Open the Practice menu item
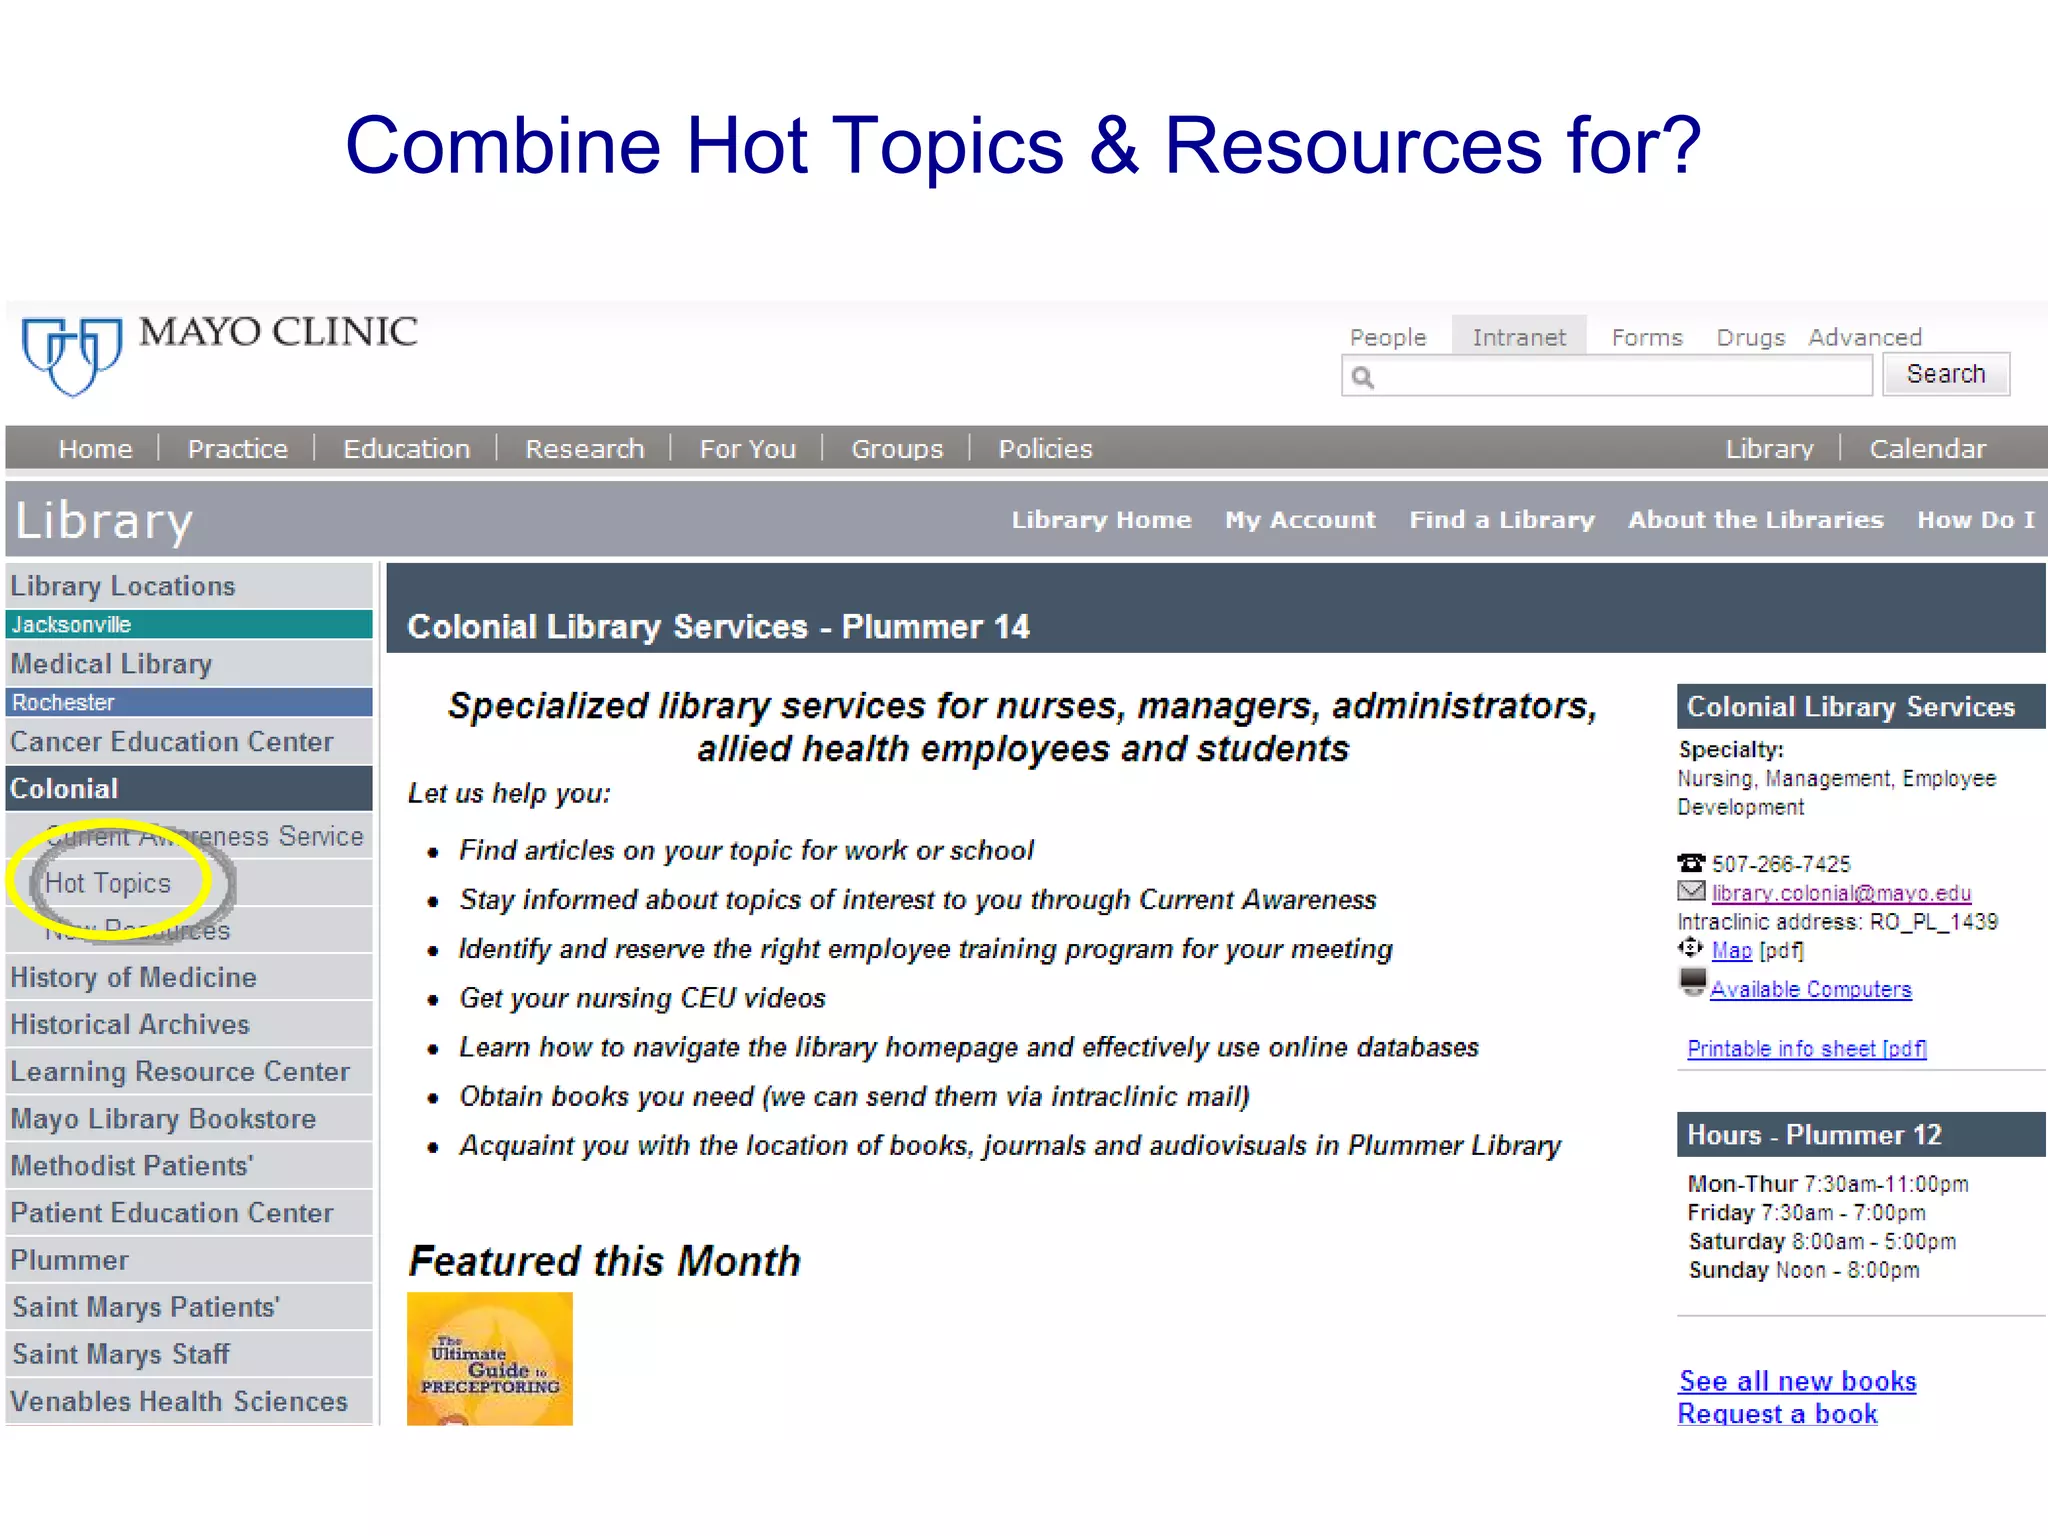The height and width of the screenshot is (1536, 2048). point(238,449)
